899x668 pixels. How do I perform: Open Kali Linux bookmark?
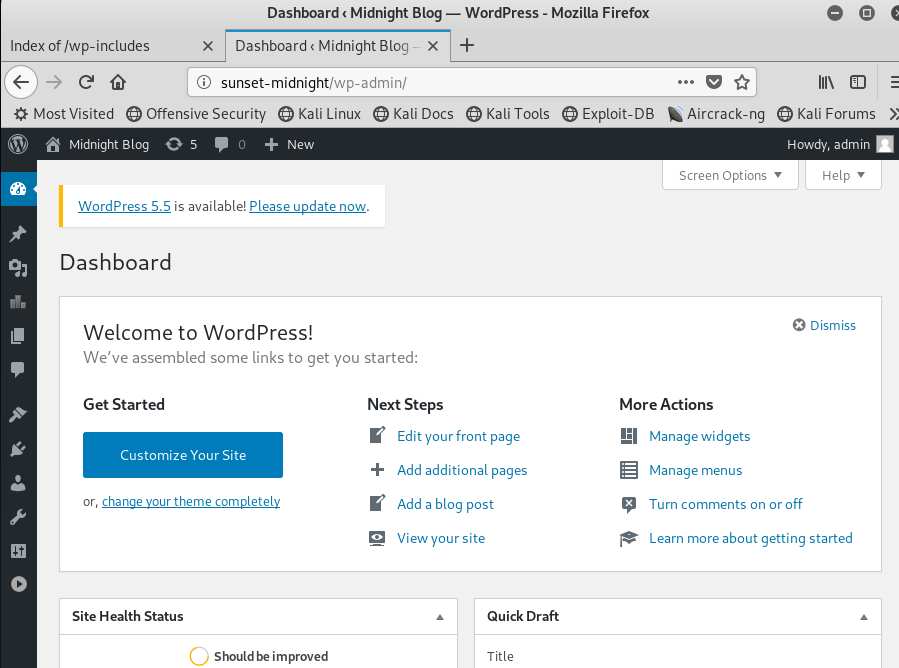point(319,114)
